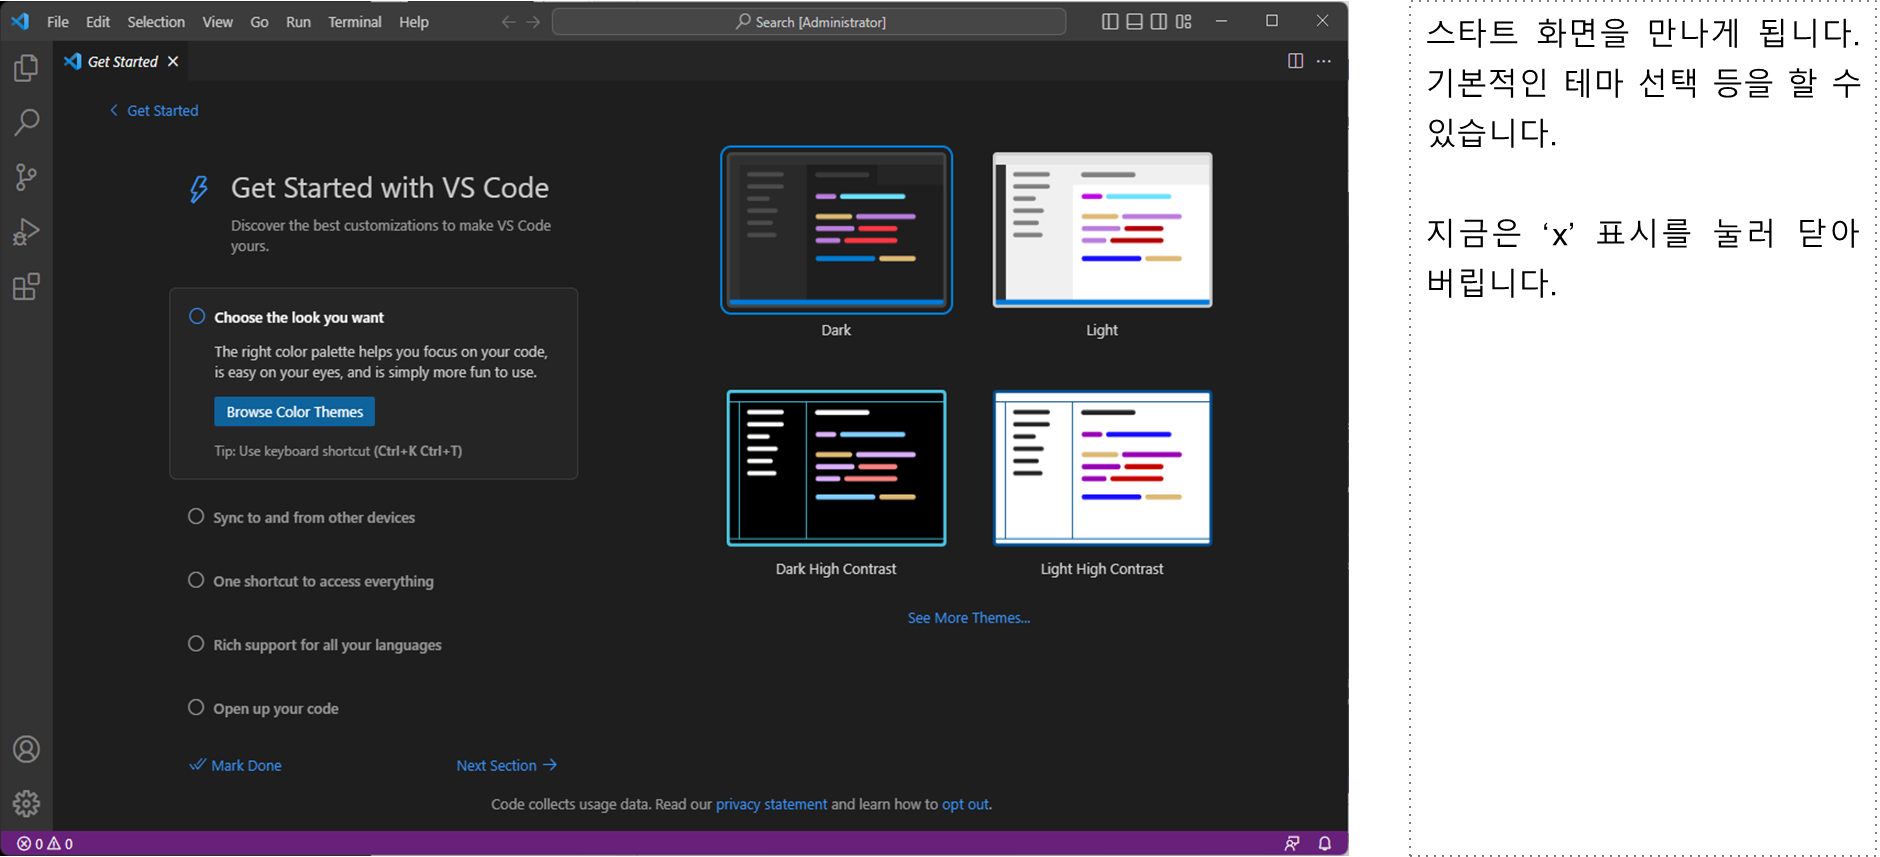This screenshot has width=1880, height=857.
Task: Choose the Light High Contrast theme thumbnail
Action: (1102, 468)
